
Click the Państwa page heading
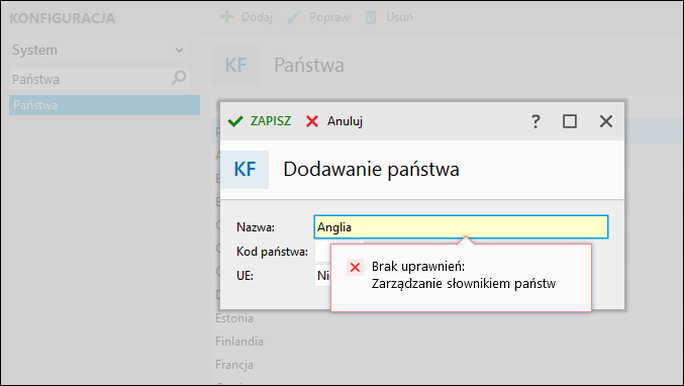pyautogui.click(x=309, y=65)
